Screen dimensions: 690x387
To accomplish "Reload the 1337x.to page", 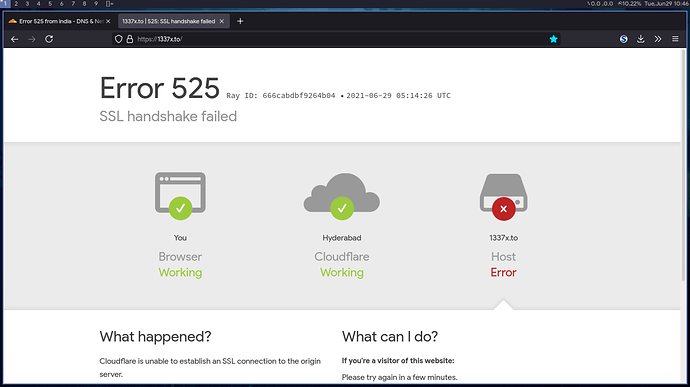I will click(x=49, y=39).
